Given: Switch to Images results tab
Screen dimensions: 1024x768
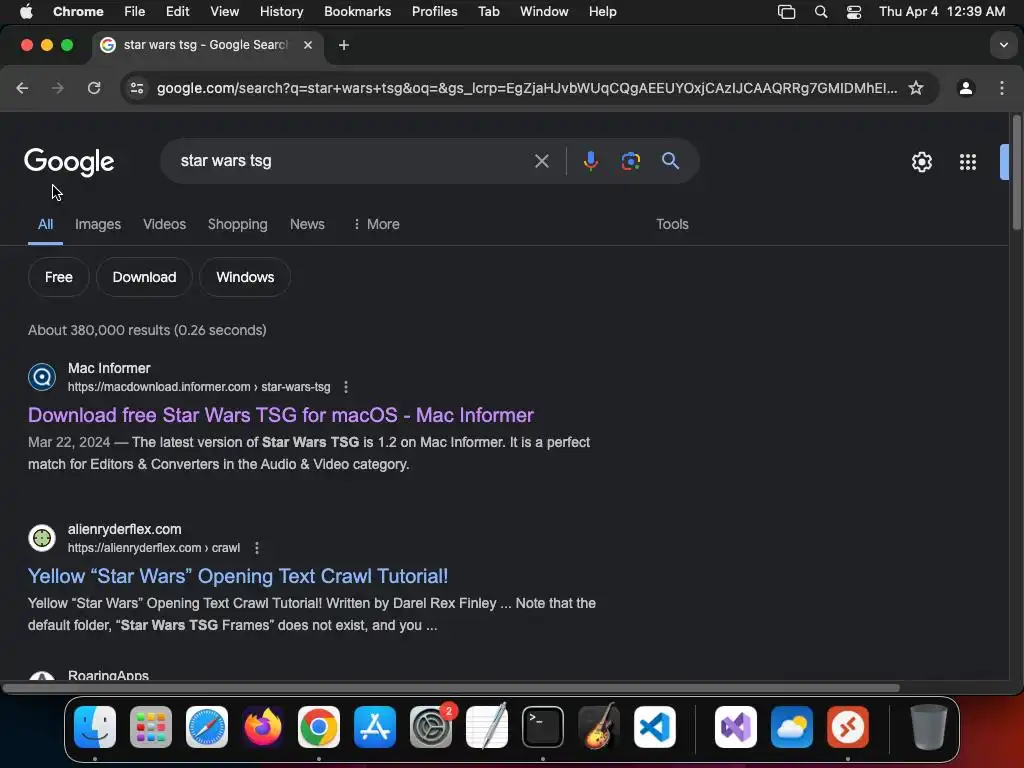Looking at the screenshot, I should [x=98, y=225].
